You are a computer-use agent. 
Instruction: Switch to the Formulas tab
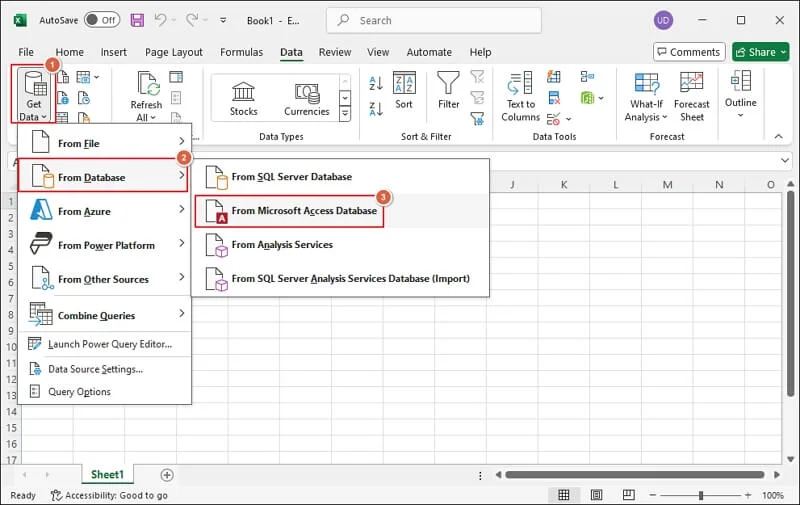pyautogui.click(x=241, y=52)
